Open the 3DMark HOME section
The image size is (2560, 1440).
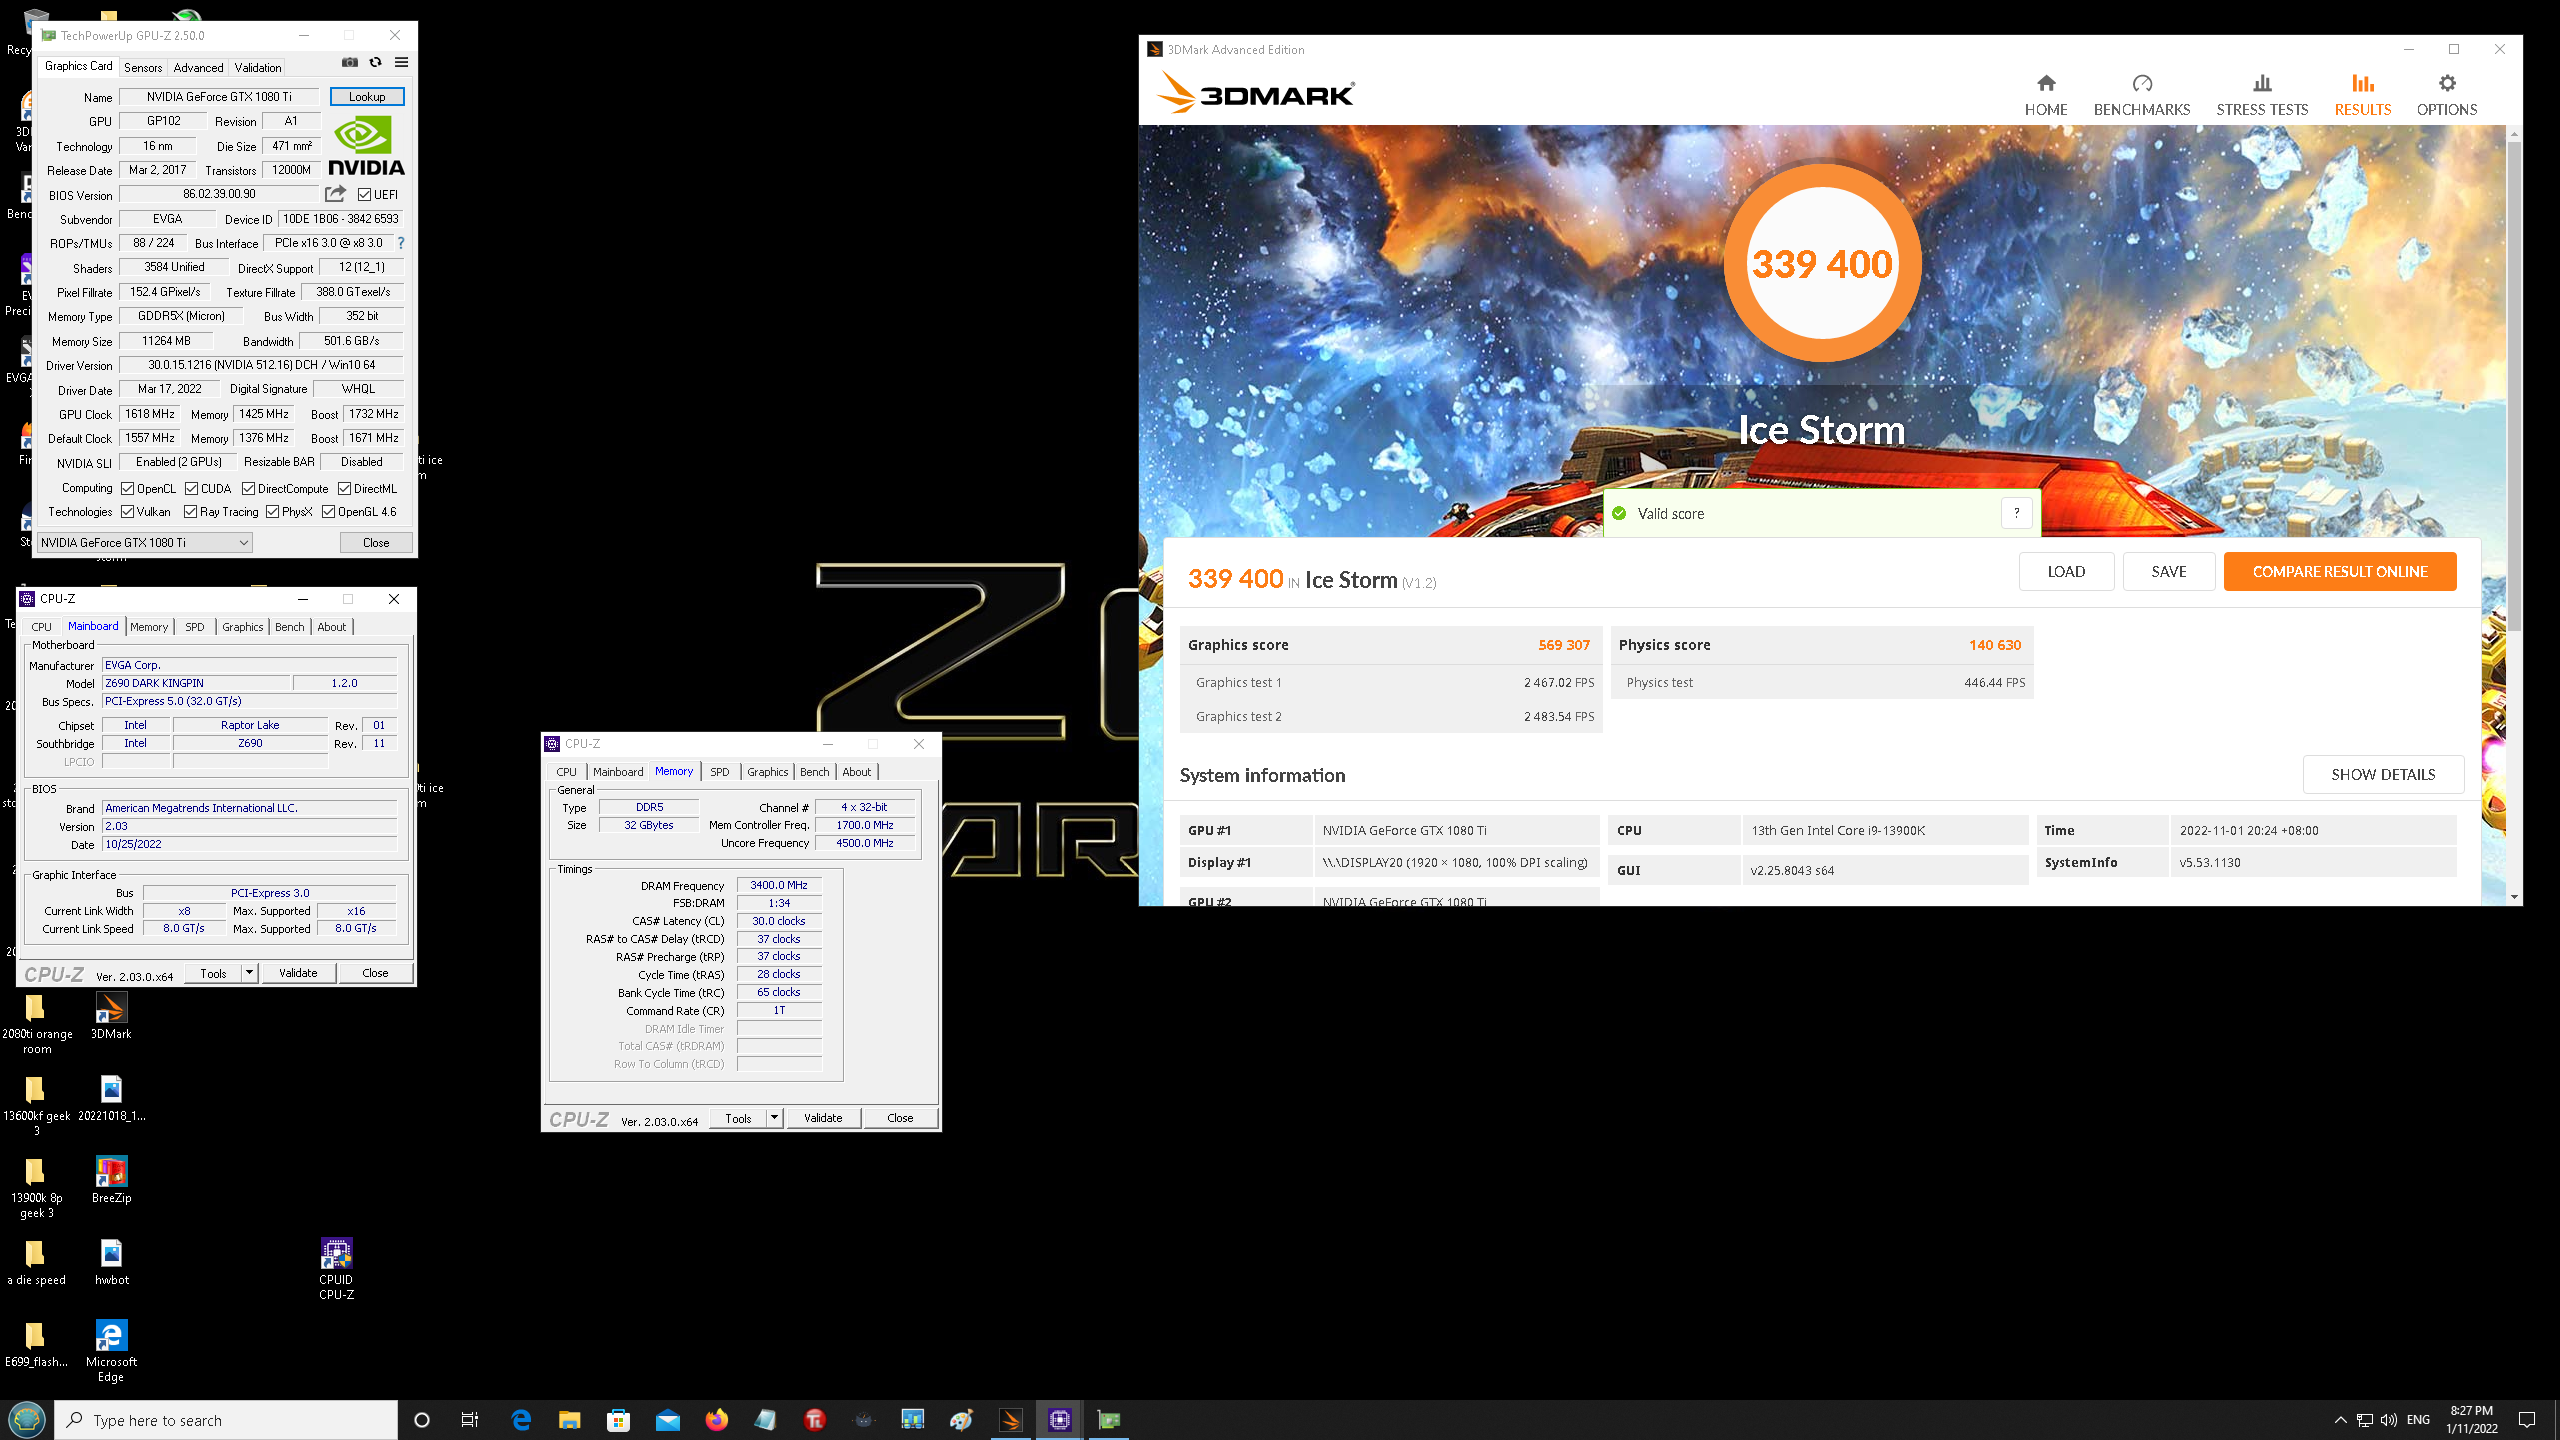2046,95
